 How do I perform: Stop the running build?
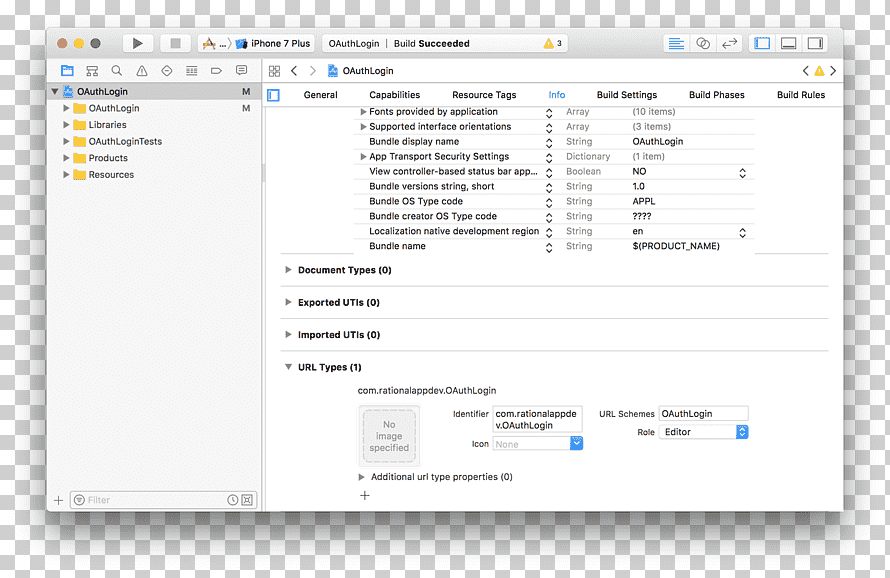175,43
